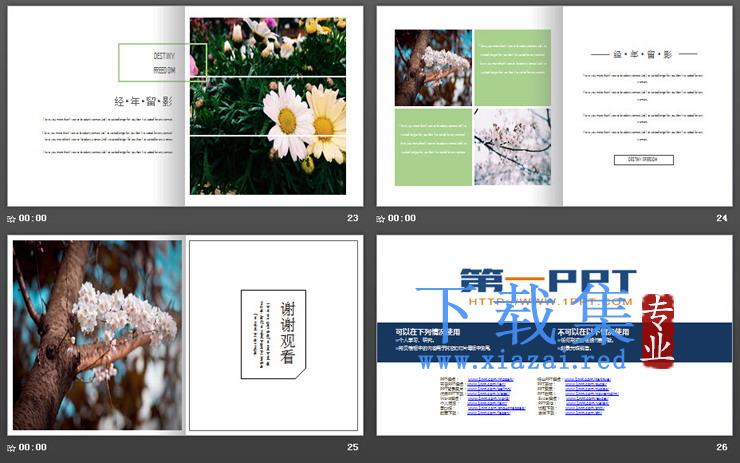Click slide number 25 label
The width and height of the screenshot is (740, 463).
(353, 447)
